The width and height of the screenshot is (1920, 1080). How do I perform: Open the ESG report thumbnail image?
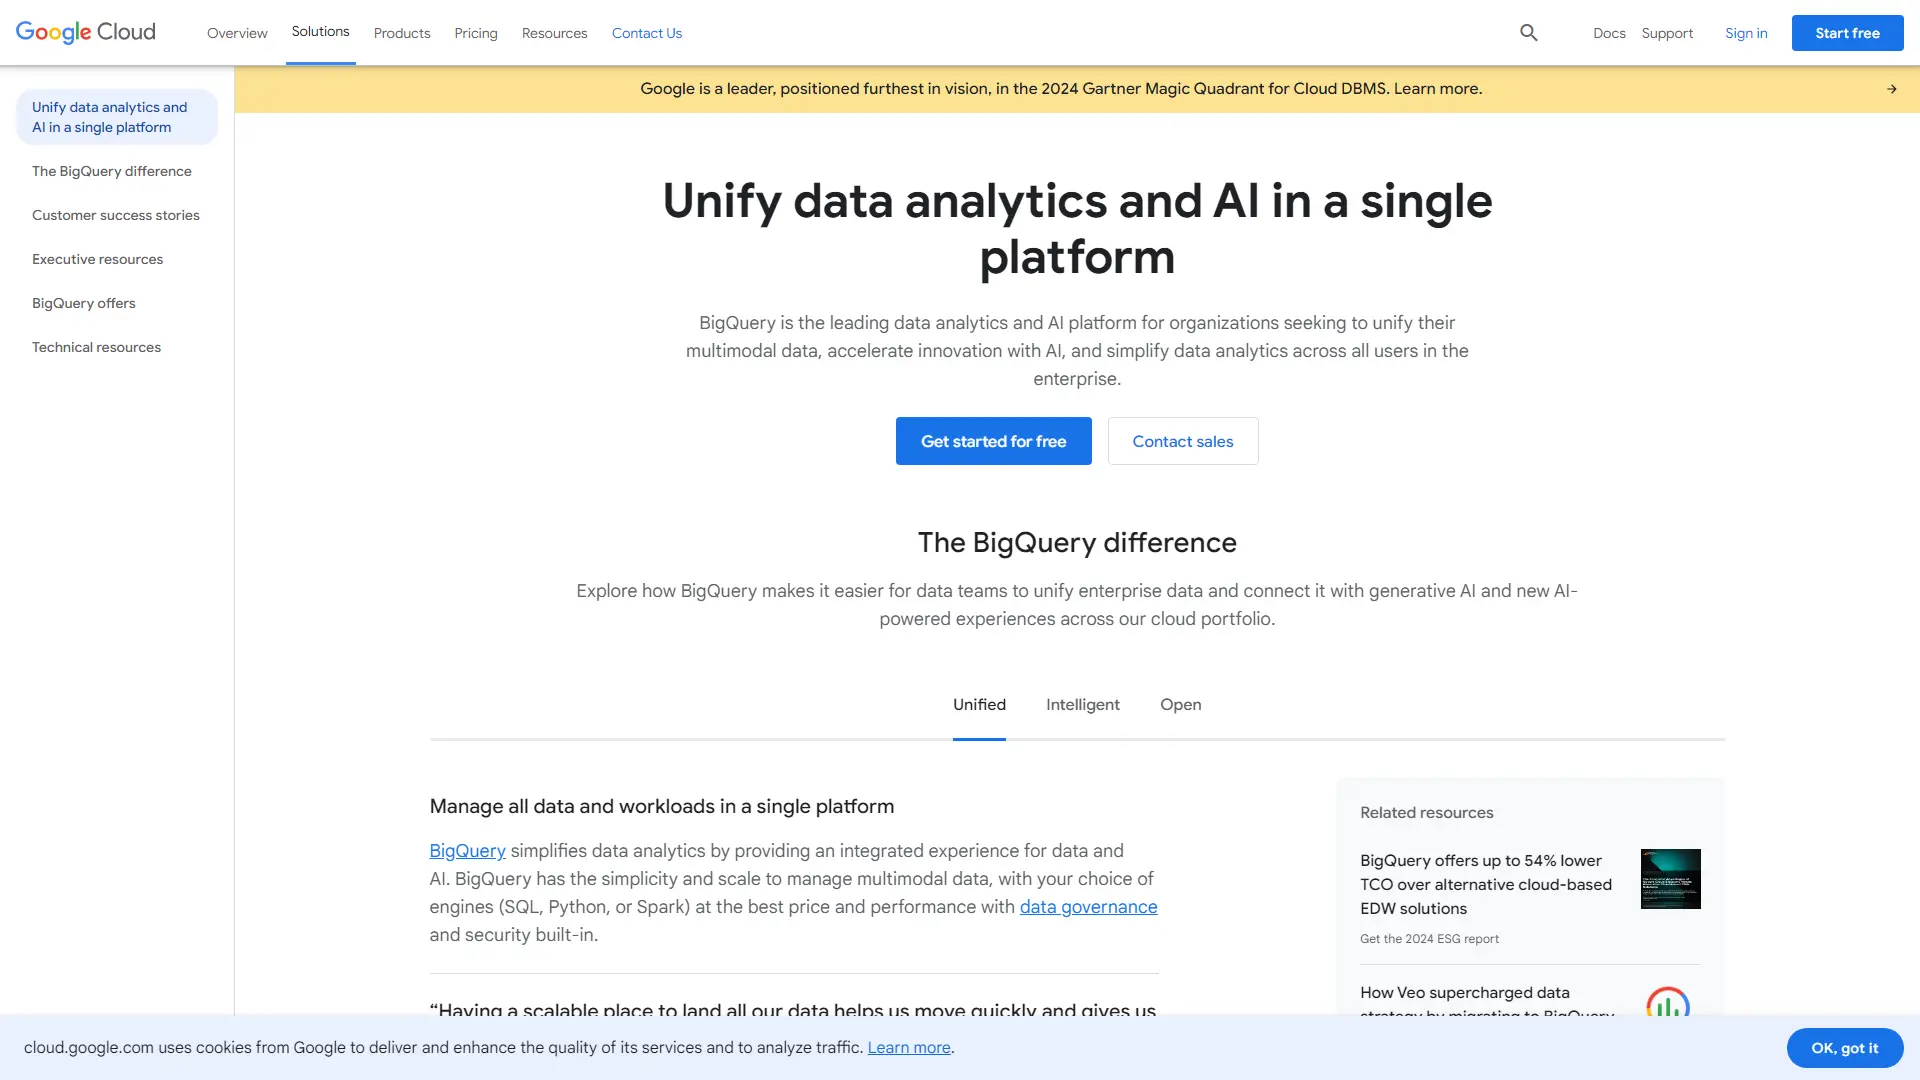(1670, 879)
